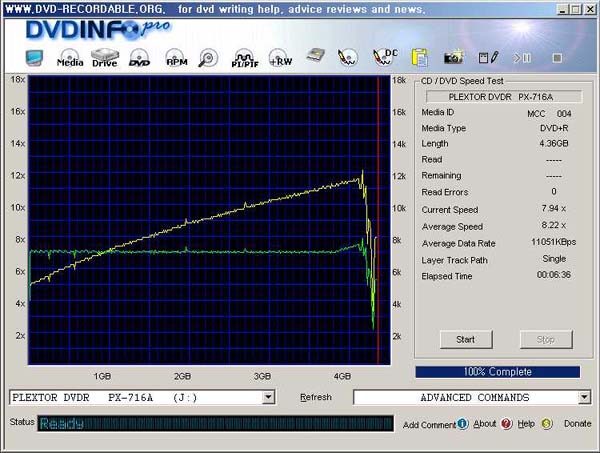Viewport: 600px width, 453px height.
Task: Take a screenshot with camera icon
Action: [454, 57]
